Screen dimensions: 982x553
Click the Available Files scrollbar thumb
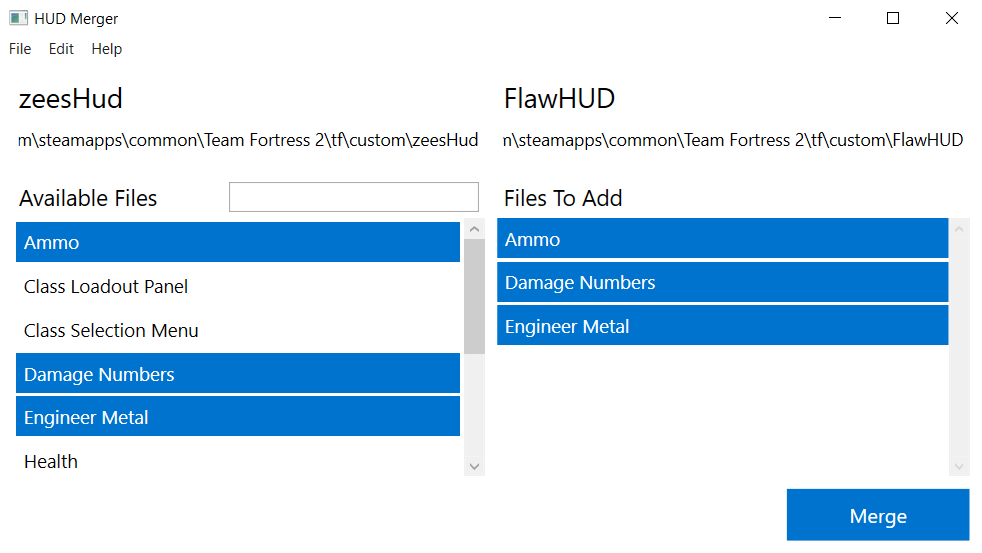click(x=474, y=296)
